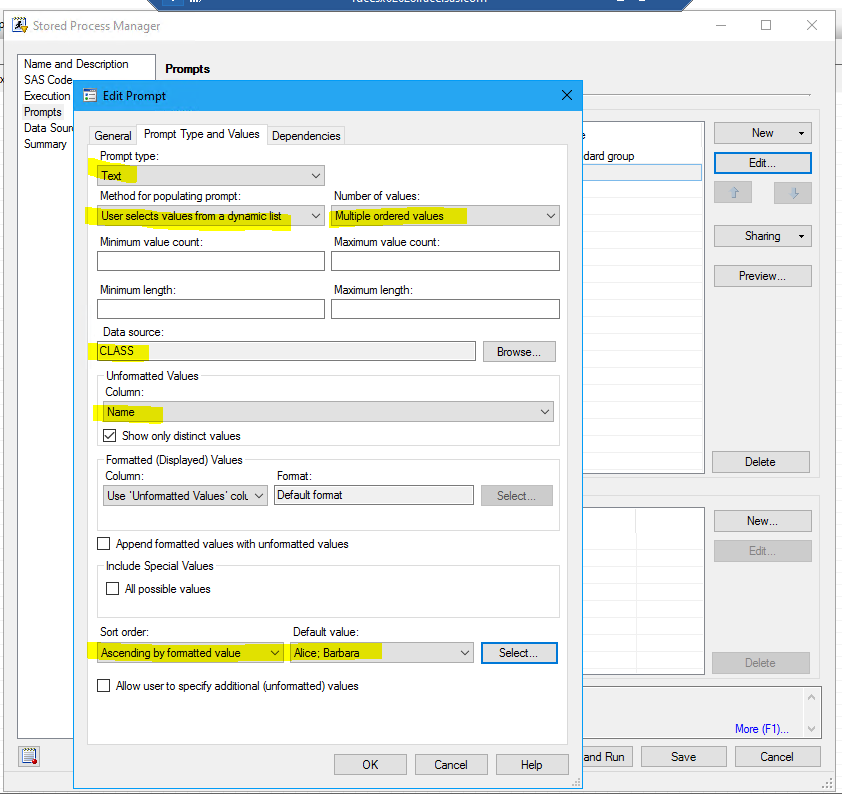Click the Edit Prompt title bar icon
This screenshot has height=794, width=842.
pyautogui.click(x=90, y=95)
